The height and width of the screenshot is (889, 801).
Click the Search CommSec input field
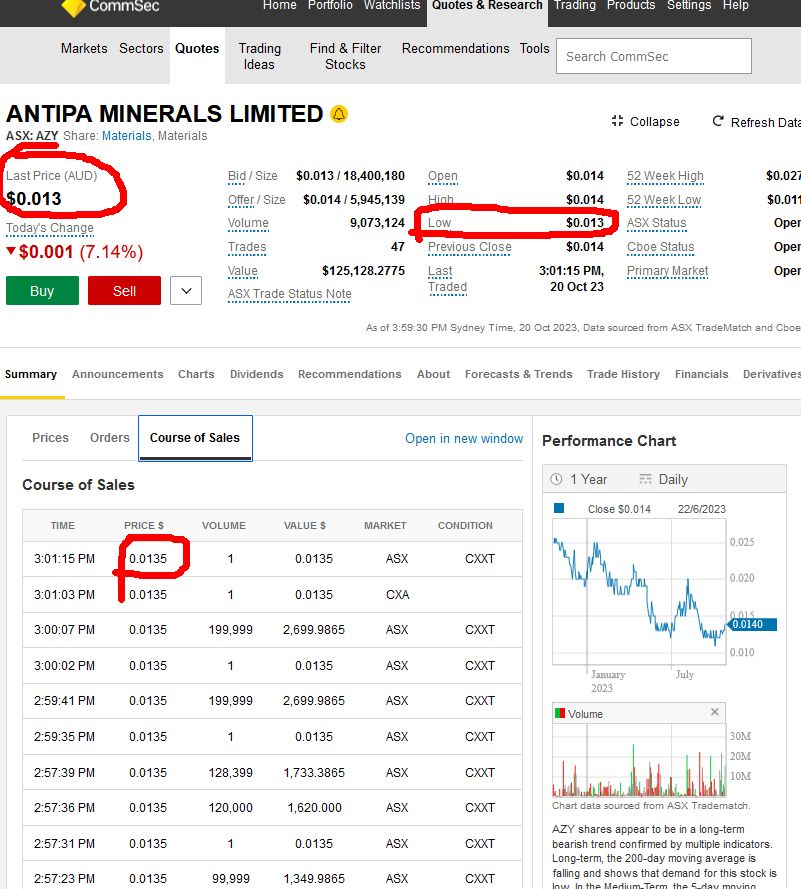(x=654, y=56)
